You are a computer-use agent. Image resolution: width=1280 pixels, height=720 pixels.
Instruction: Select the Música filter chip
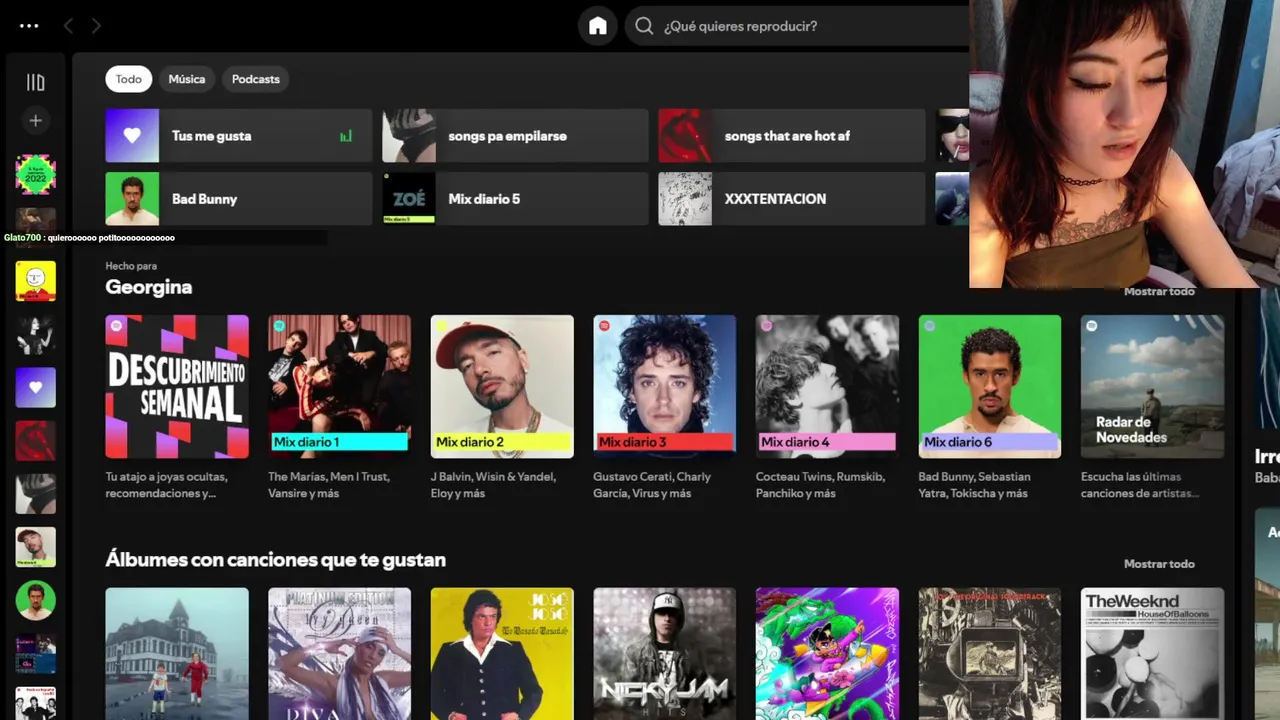[x=187, y=79]
